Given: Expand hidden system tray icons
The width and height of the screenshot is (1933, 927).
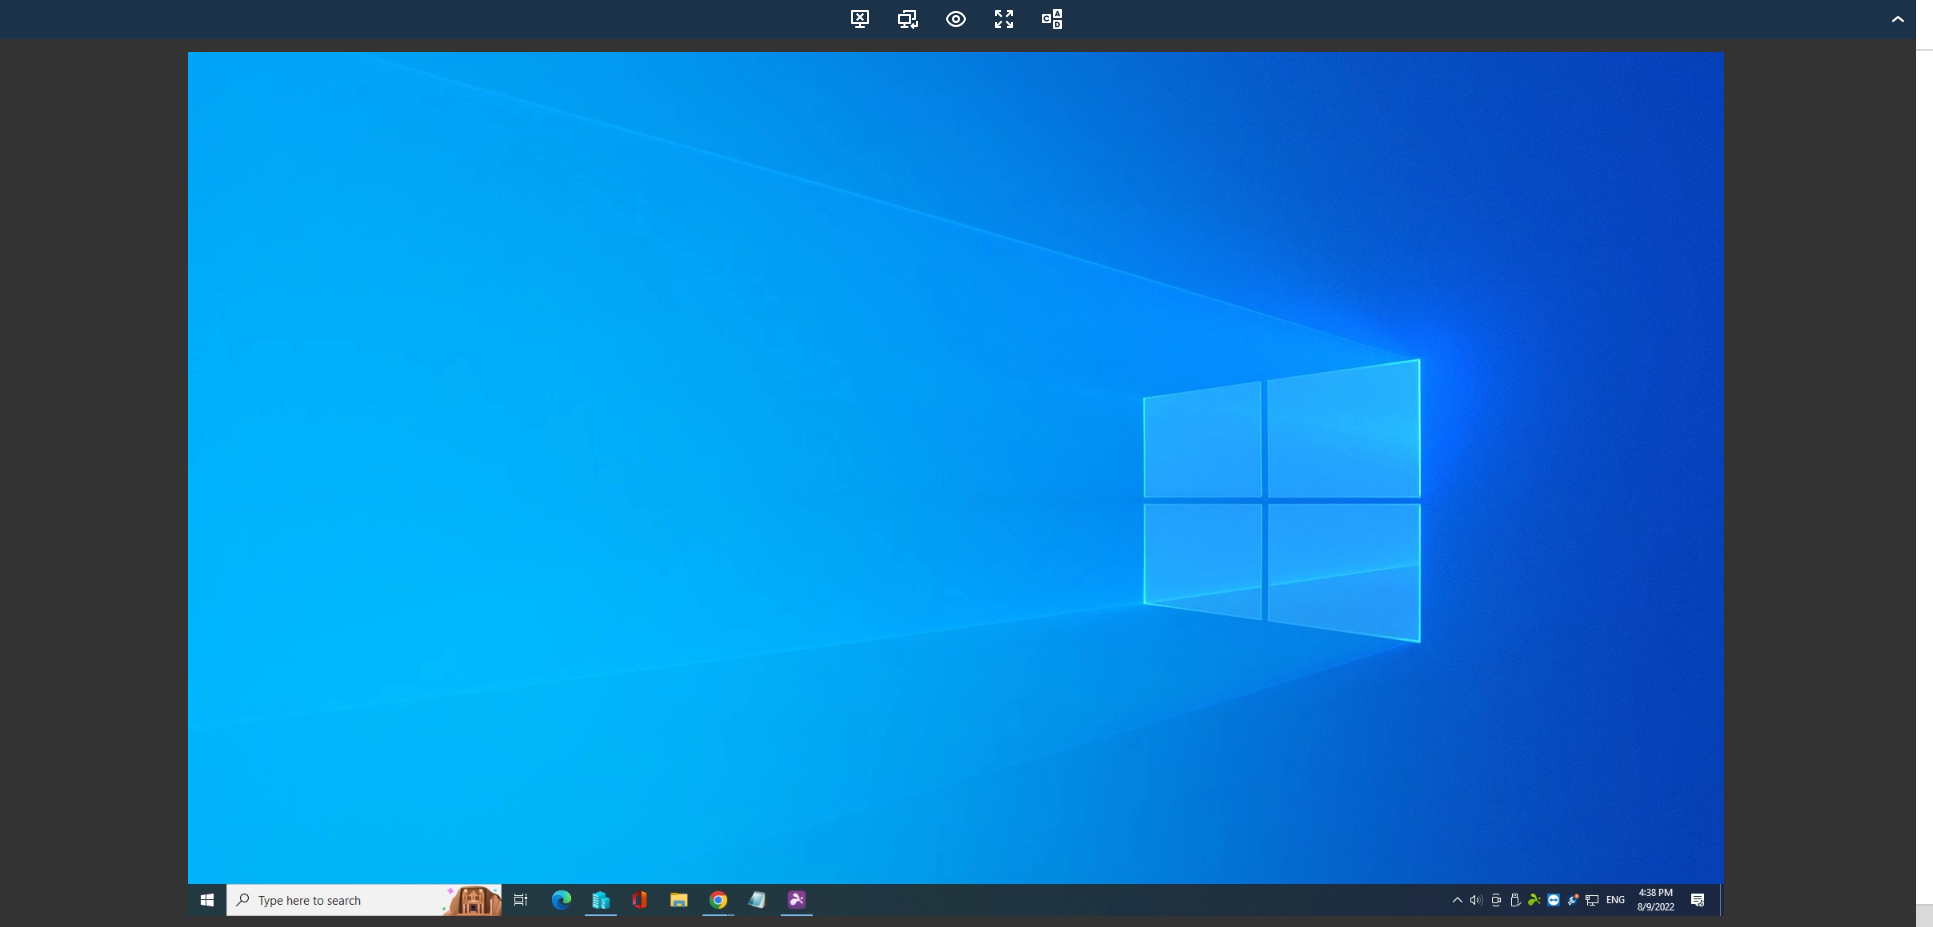Looking at the screenshot, I should click(1457, 900).
